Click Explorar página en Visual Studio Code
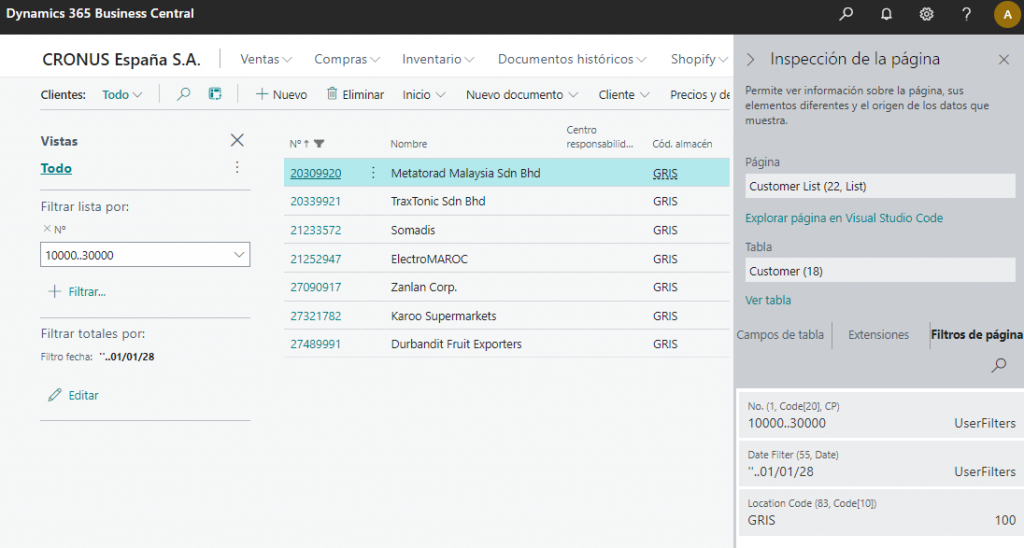Screen dimensions: 1024x548 click(x=843, y=218)
